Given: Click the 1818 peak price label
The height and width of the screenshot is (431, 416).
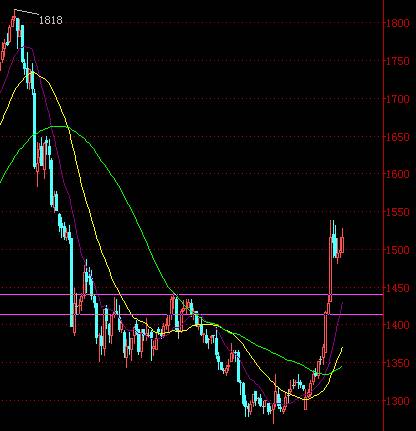Looking at the screenshot, I should pyautogui.click(x=51, y=20).
